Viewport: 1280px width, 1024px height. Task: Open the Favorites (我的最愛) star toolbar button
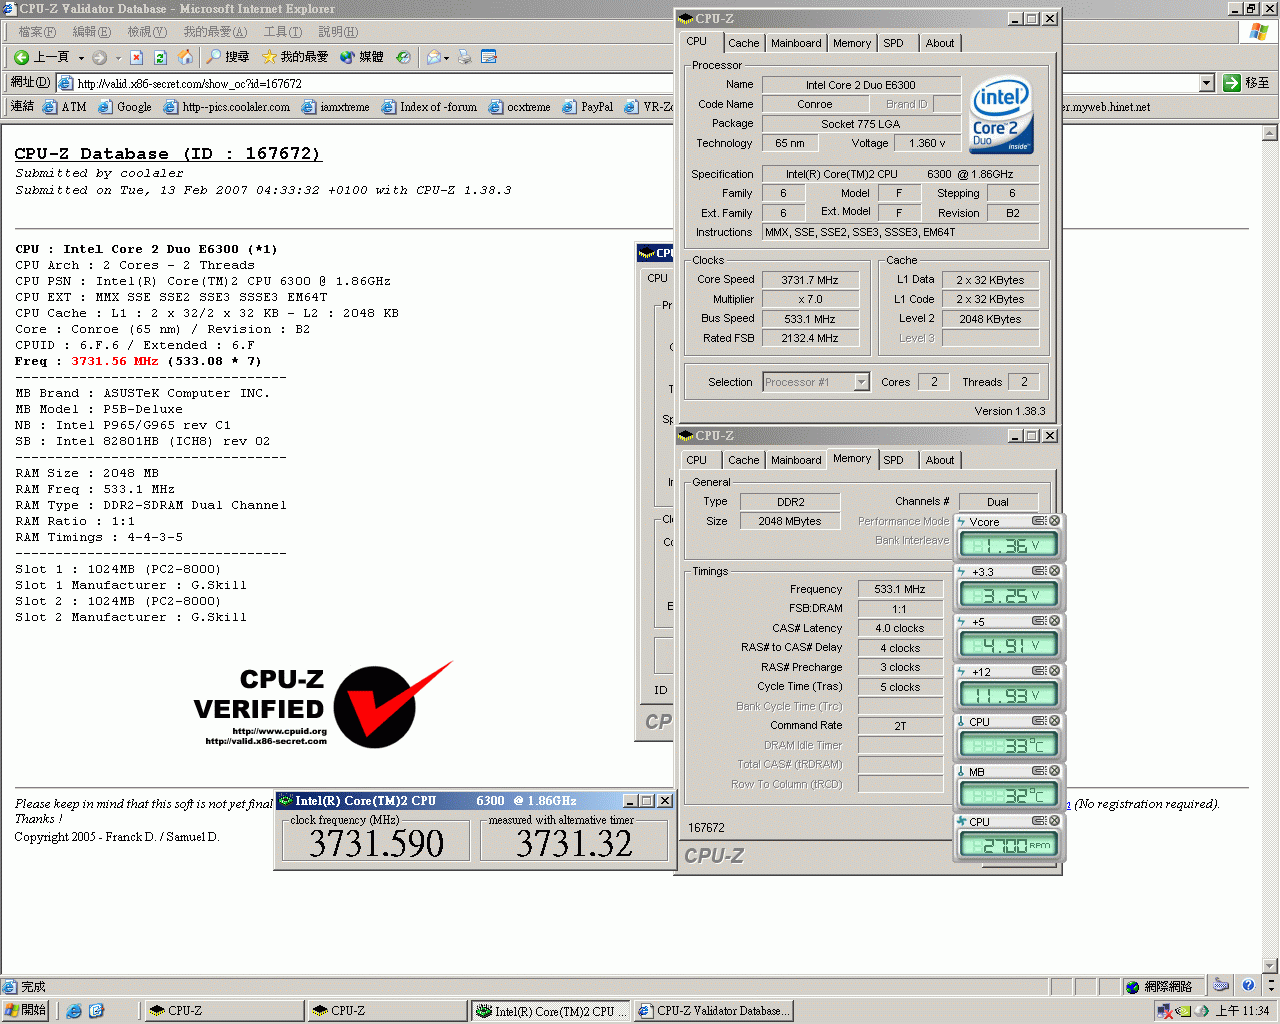[295, 57]
